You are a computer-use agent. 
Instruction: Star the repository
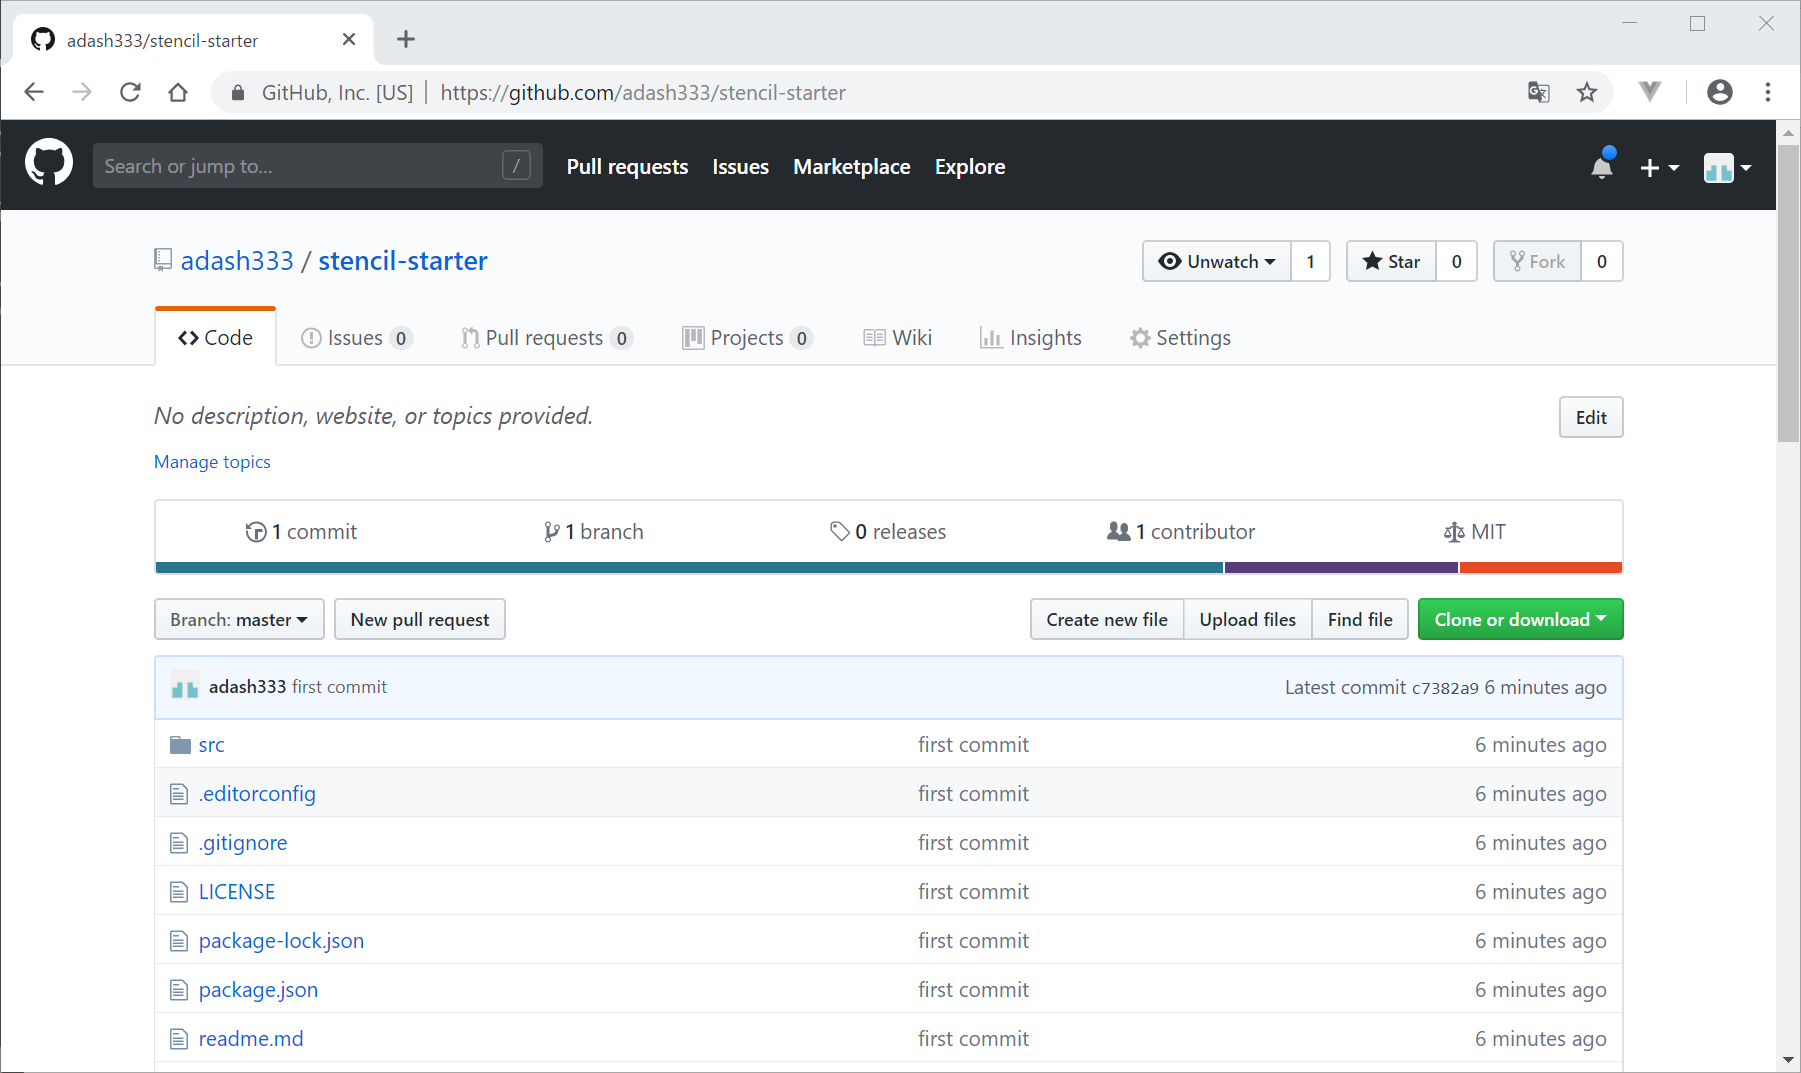click(x=1391, y=261)
